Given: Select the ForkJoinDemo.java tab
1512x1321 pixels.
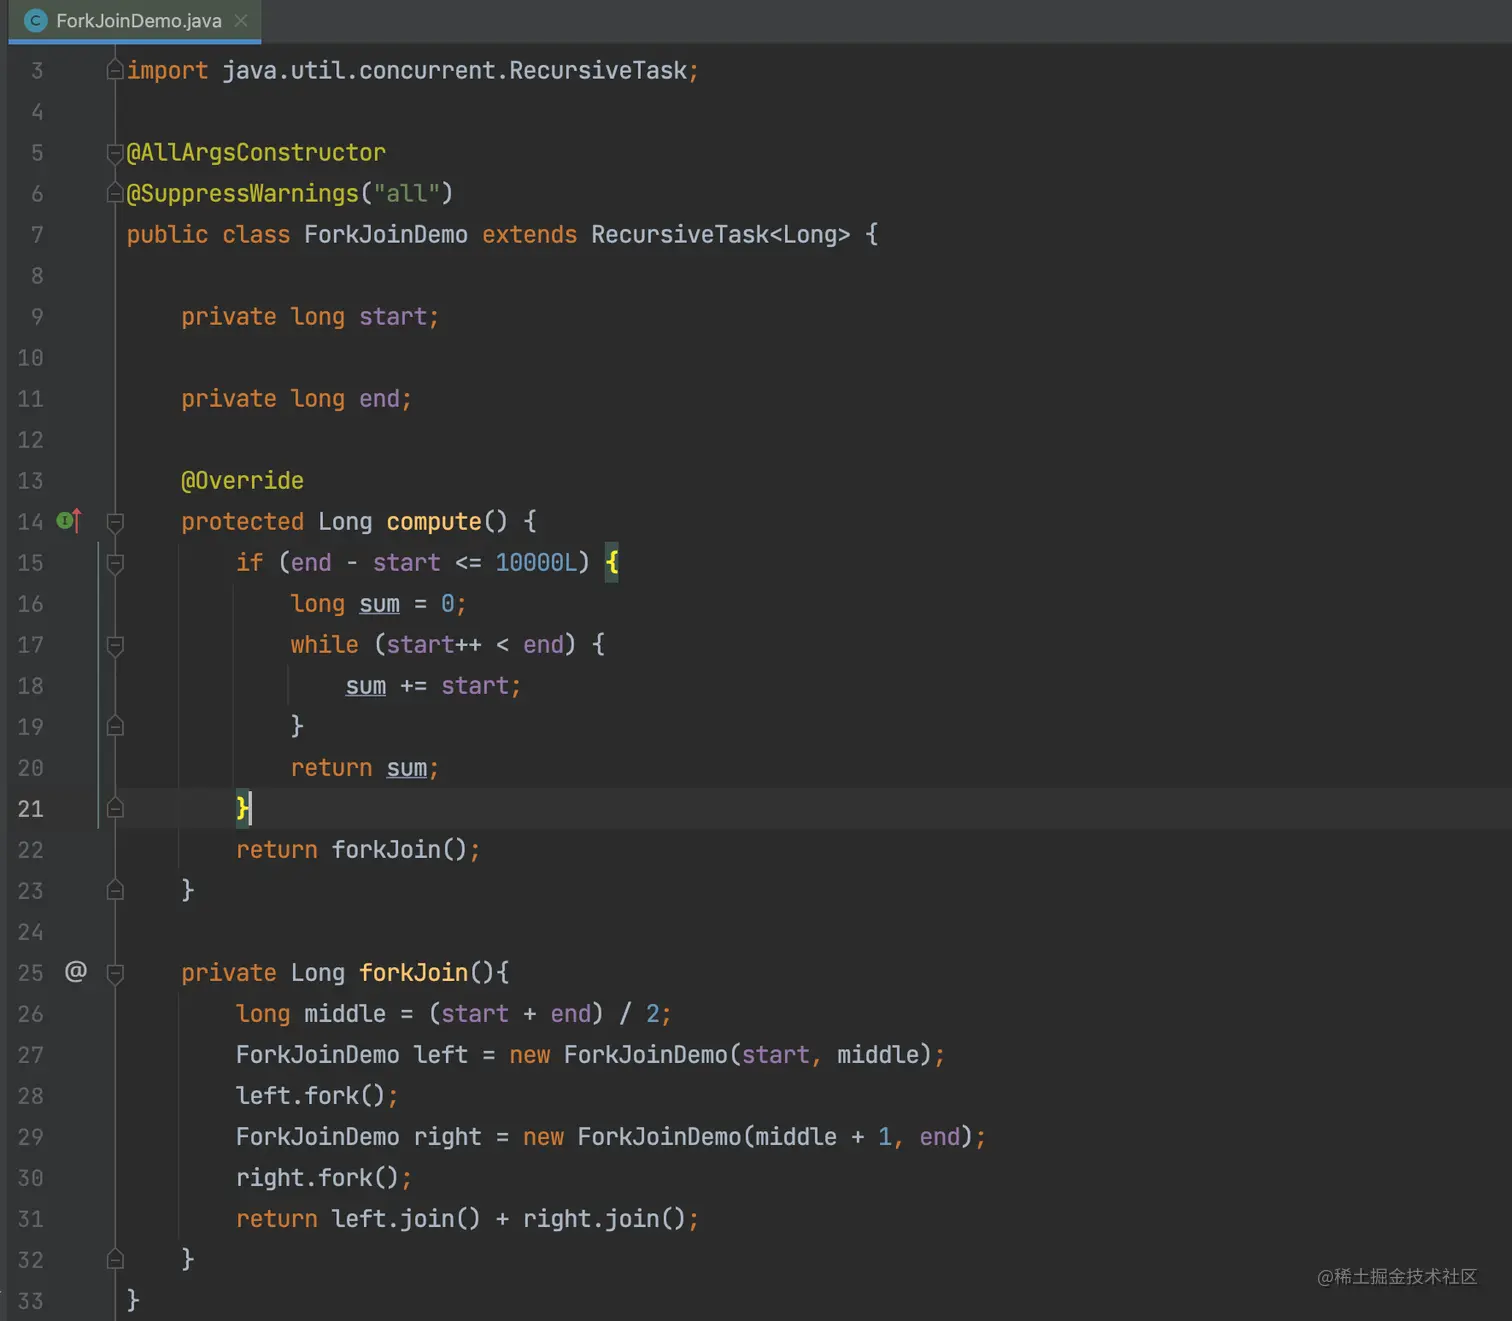Looking at the screenshot, I should (x=135, y=21).
